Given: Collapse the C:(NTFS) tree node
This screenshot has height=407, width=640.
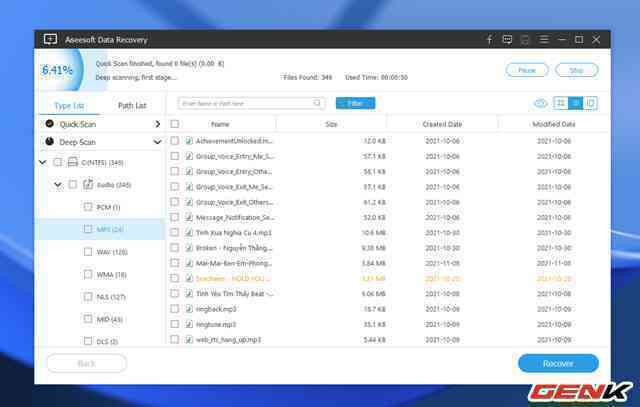Looking at the screenshot, I should 43,162.
